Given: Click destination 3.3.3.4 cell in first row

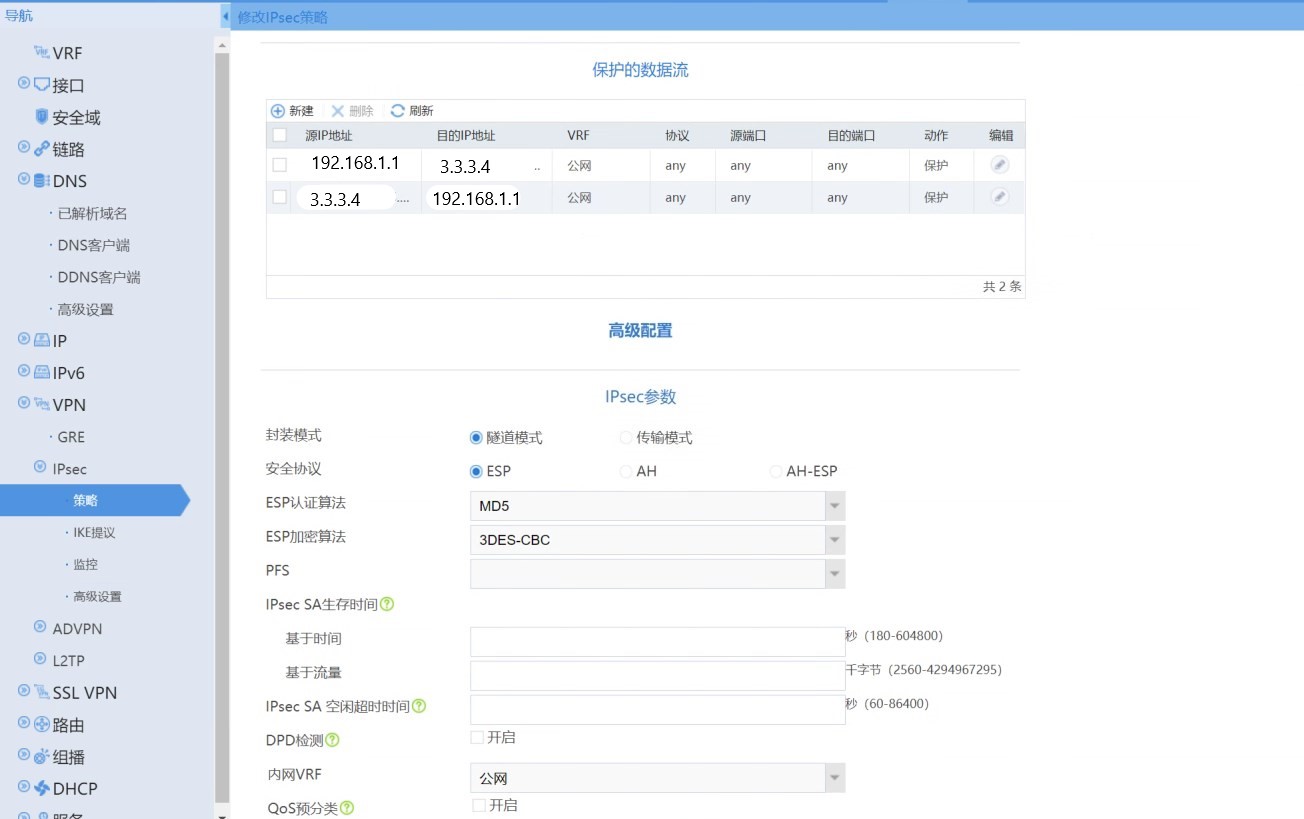Looking at the screenshot, I should 485,166.
